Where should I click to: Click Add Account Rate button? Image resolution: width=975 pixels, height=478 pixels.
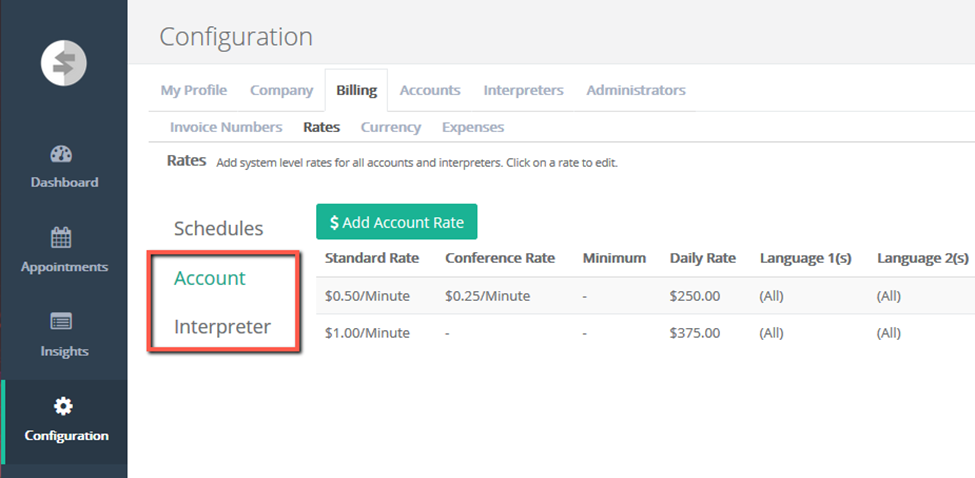(x=397, y=222)
